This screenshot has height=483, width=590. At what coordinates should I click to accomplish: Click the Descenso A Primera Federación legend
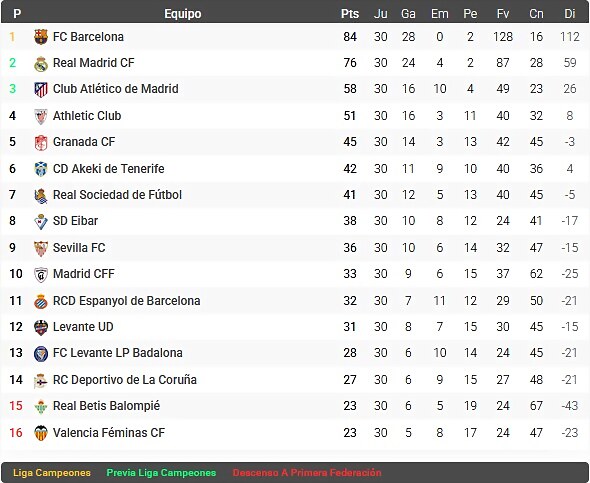(307, 473)
